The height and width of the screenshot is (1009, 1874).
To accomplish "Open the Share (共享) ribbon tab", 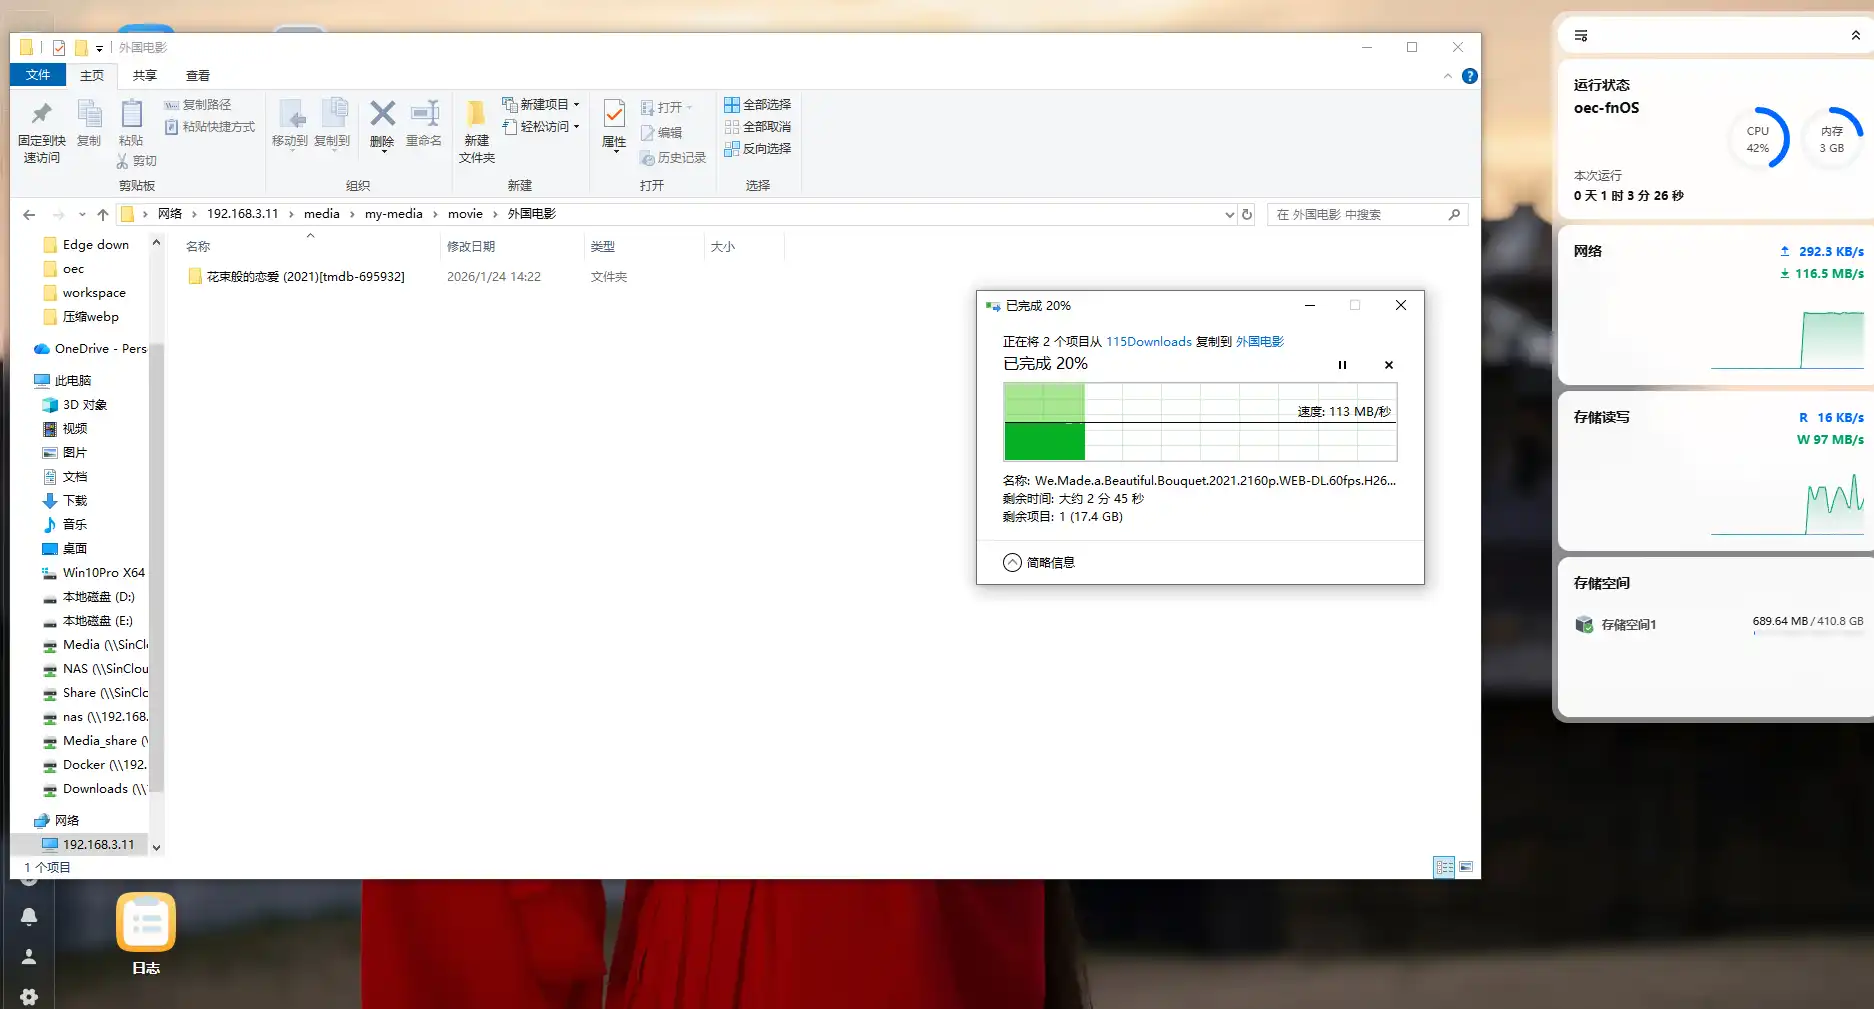I will coord(145,75).
